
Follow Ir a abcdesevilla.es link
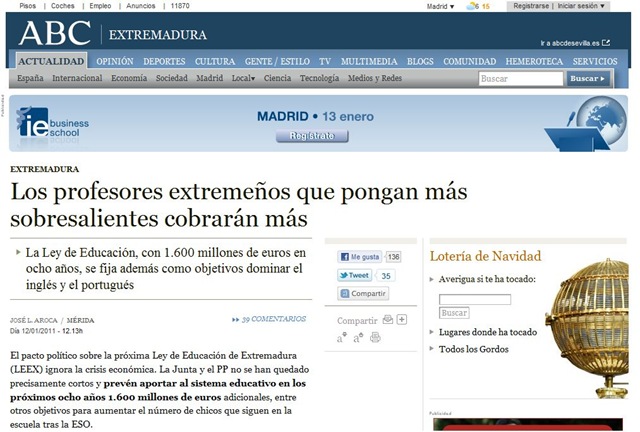[570, 43]
